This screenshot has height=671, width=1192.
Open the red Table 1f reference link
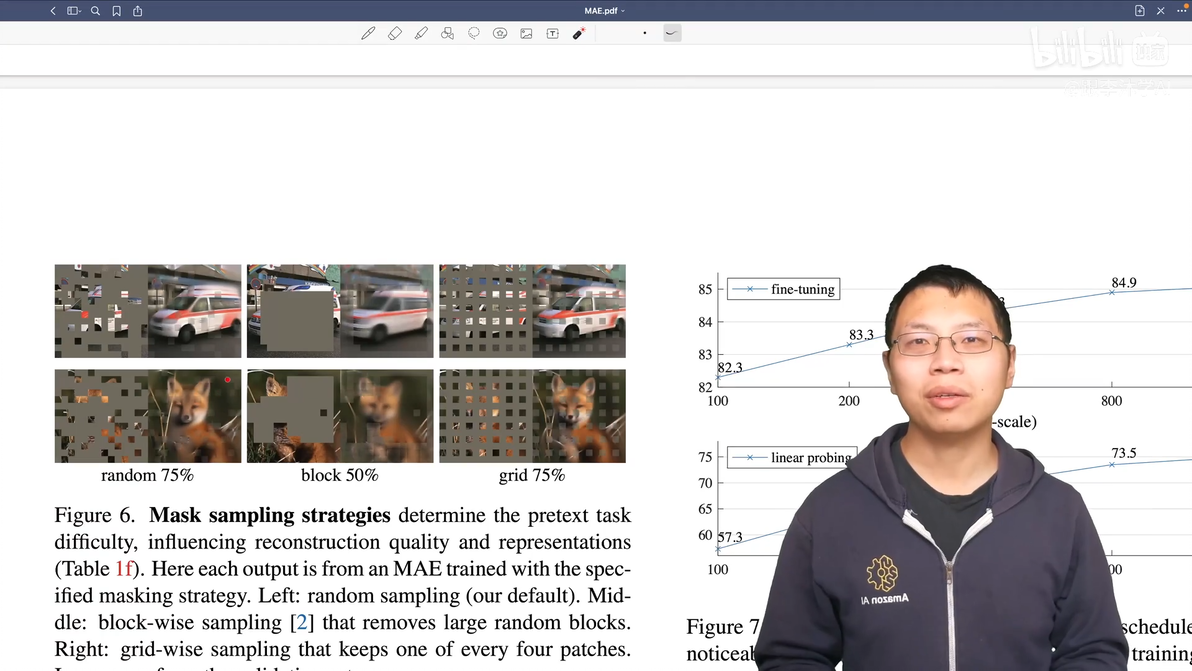[123, 568]
